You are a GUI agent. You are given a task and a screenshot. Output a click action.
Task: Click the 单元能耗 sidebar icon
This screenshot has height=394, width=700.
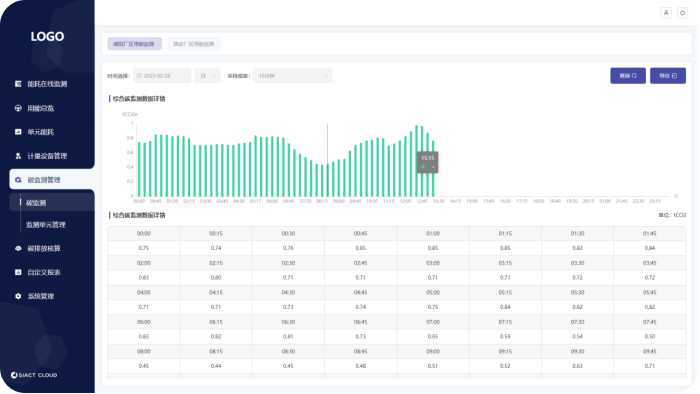pyautogui.click(x=18, y=132)
